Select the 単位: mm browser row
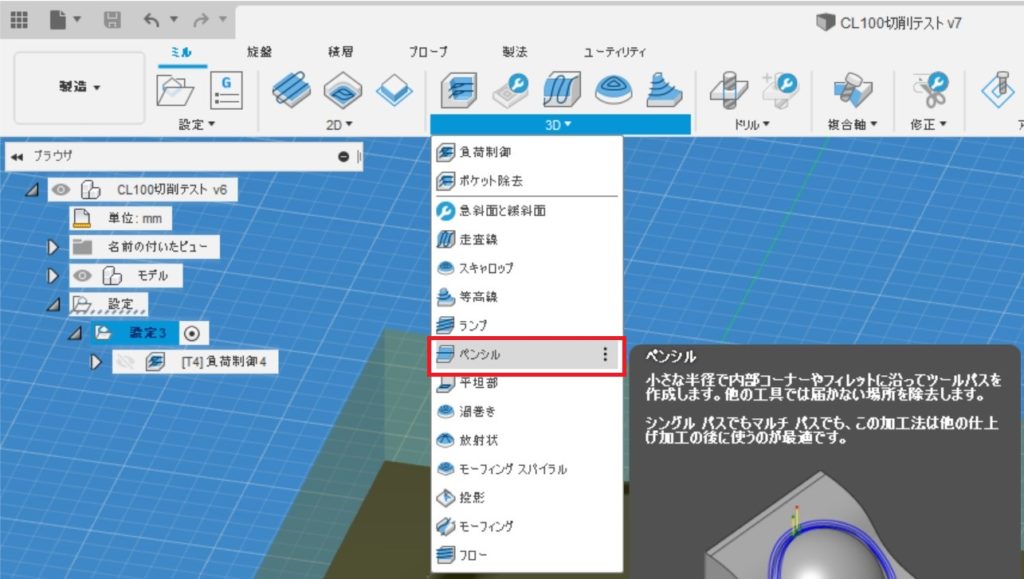1024x579 pixels. coord(121,219)
